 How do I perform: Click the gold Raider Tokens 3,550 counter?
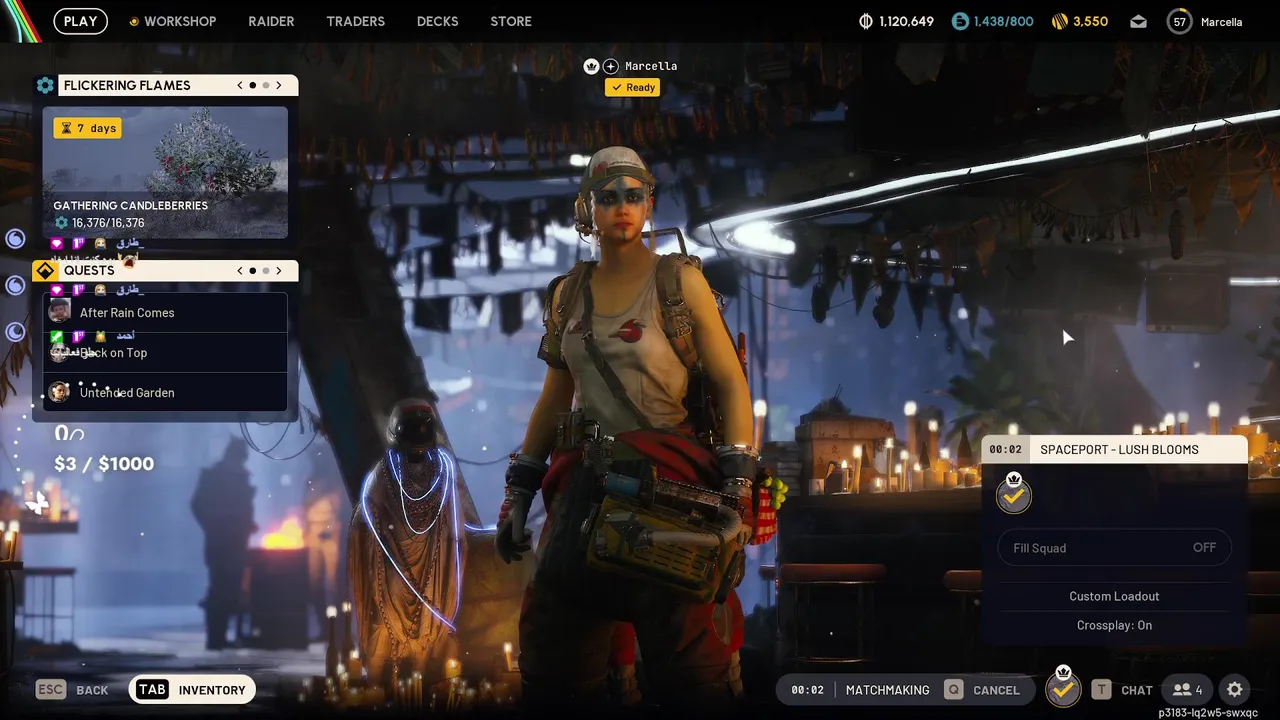[1079, 21]
